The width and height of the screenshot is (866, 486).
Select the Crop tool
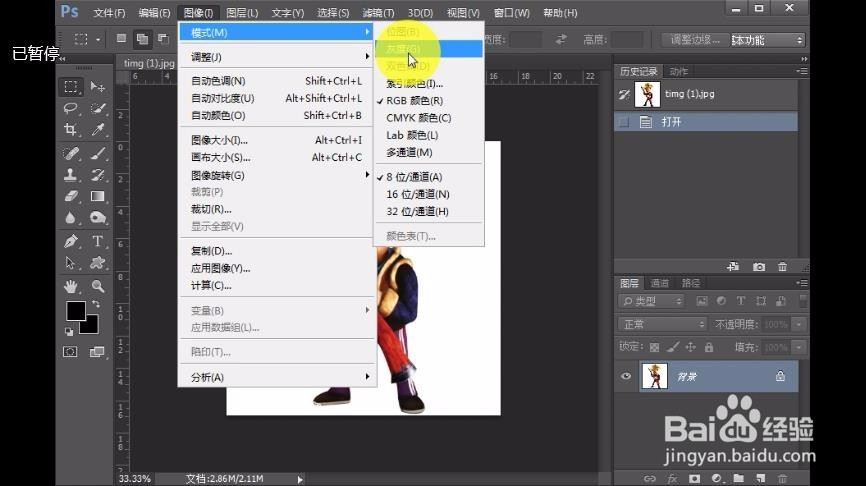tap(71, 130)
